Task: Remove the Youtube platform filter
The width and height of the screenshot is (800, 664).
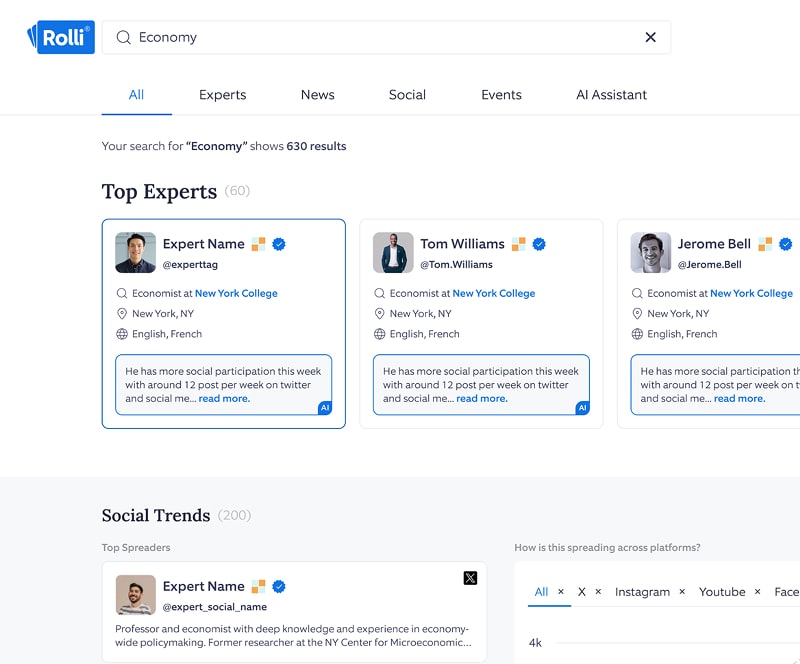Action: click(x=758, y=592)
